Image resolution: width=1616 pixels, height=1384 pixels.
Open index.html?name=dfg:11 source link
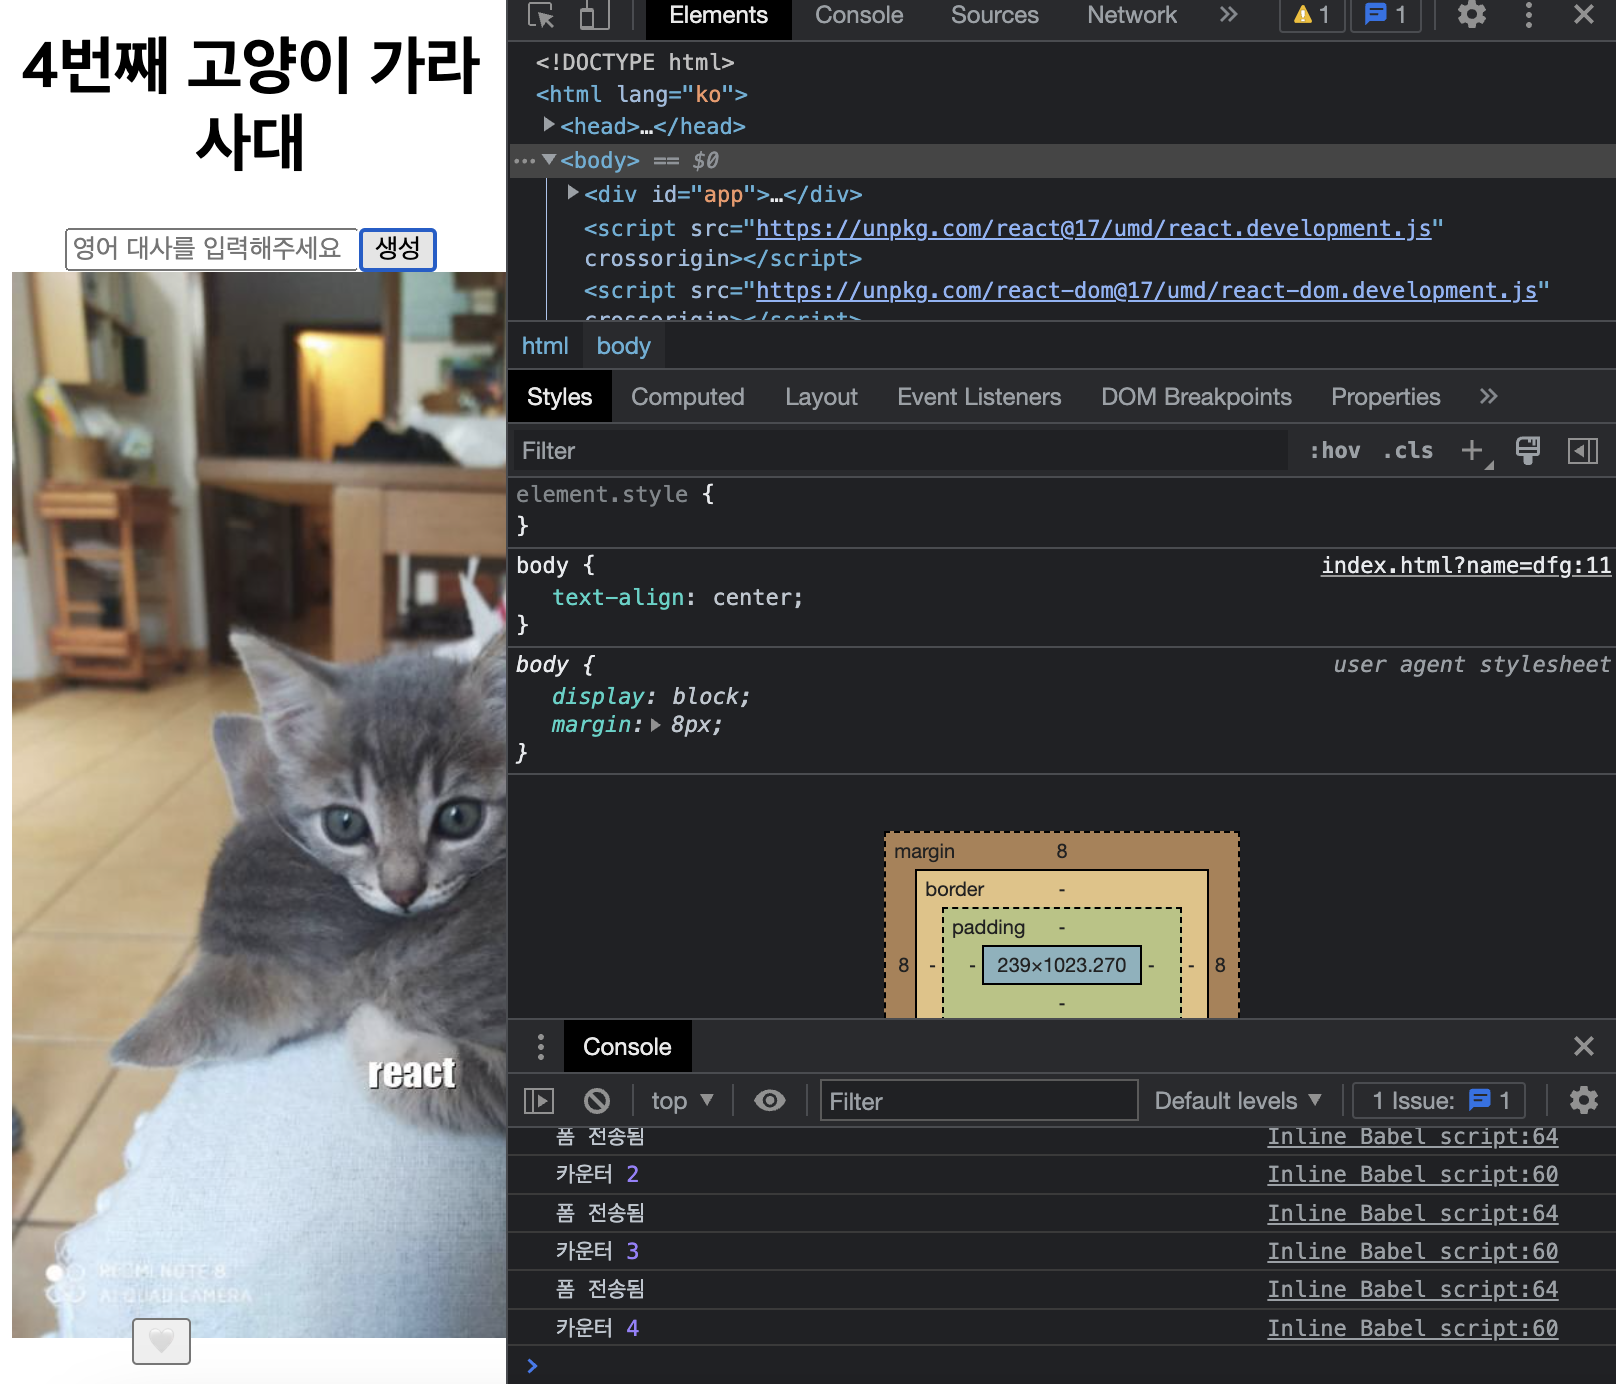[x=1466, y=565]
